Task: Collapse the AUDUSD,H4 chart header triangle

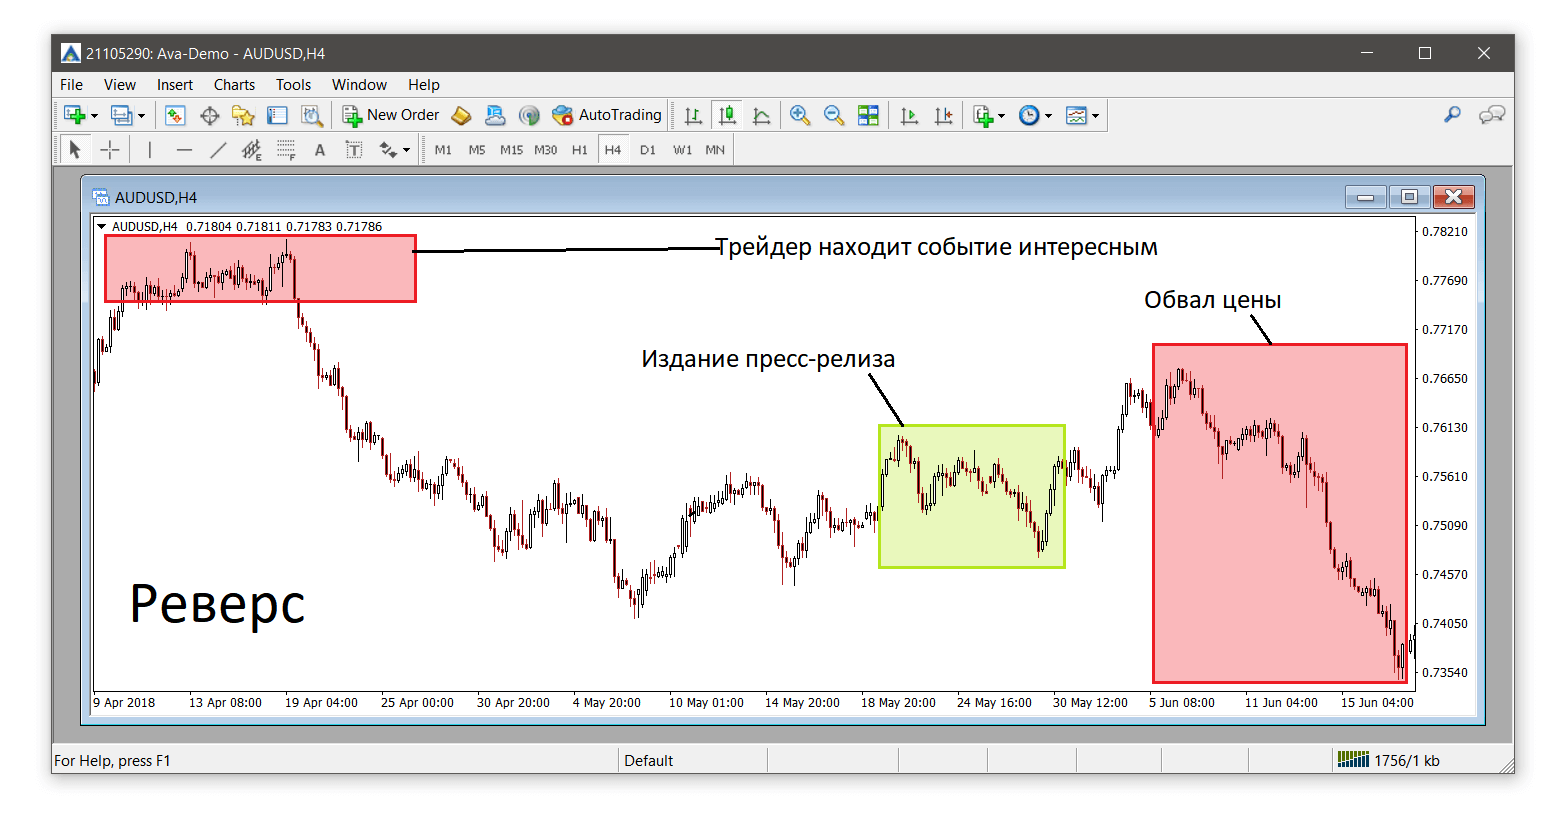Action: point(101,227)
